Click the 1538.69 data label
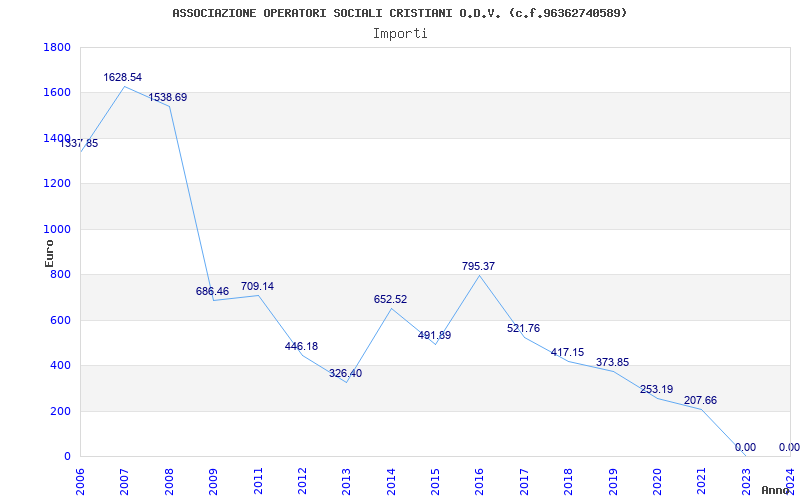Image resolution: width=800 pixels, height=500 pixels. [x=168, y=97]
